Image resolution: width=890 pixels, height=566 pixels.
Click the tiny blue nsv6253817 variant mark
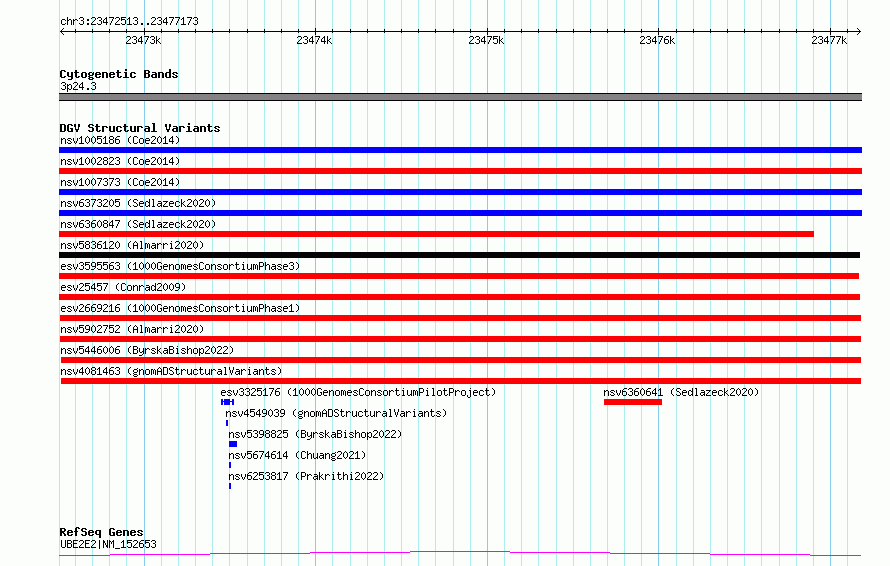[230, 486]
